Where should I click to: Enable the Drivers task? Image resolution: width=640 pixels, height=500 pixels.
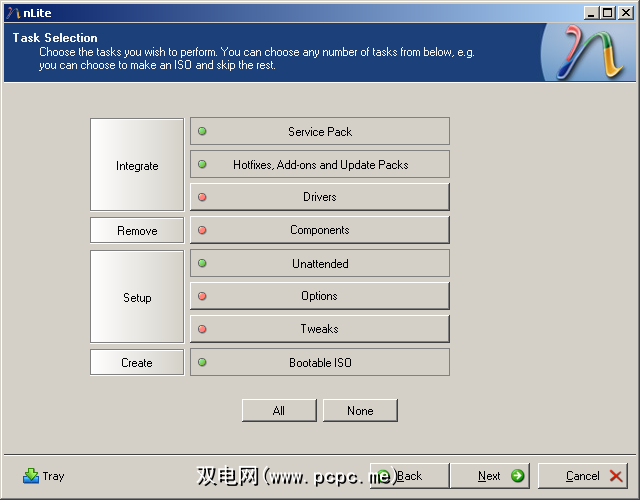click(320, 197)
